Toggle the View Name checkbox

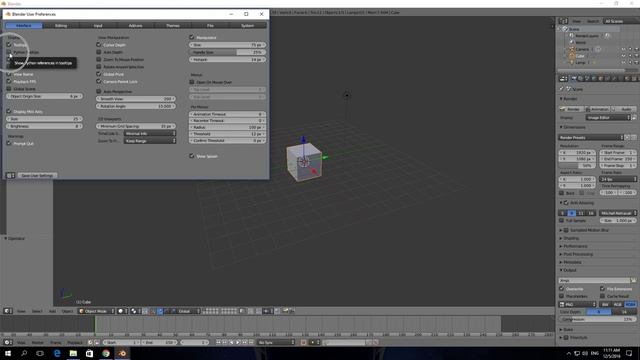tap(9, 74)
